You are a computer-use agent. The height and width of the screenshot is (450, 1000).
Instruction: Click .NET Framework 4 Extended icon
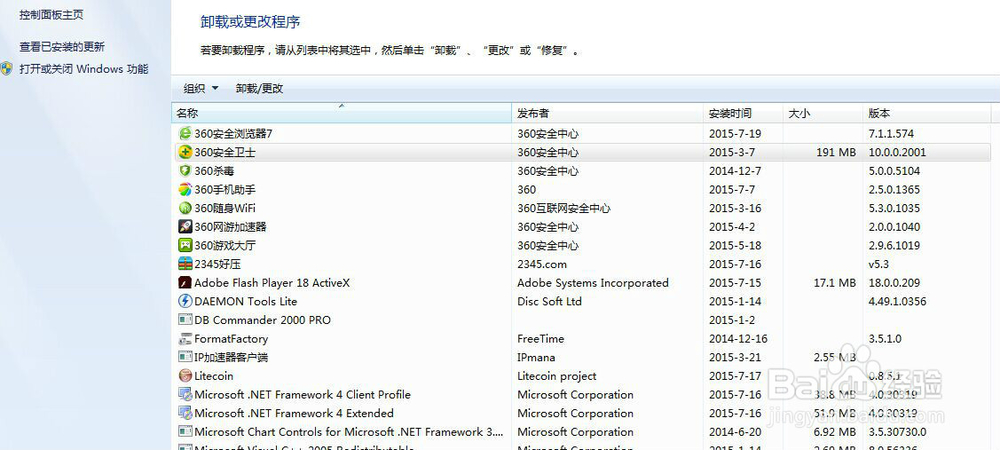185,413
